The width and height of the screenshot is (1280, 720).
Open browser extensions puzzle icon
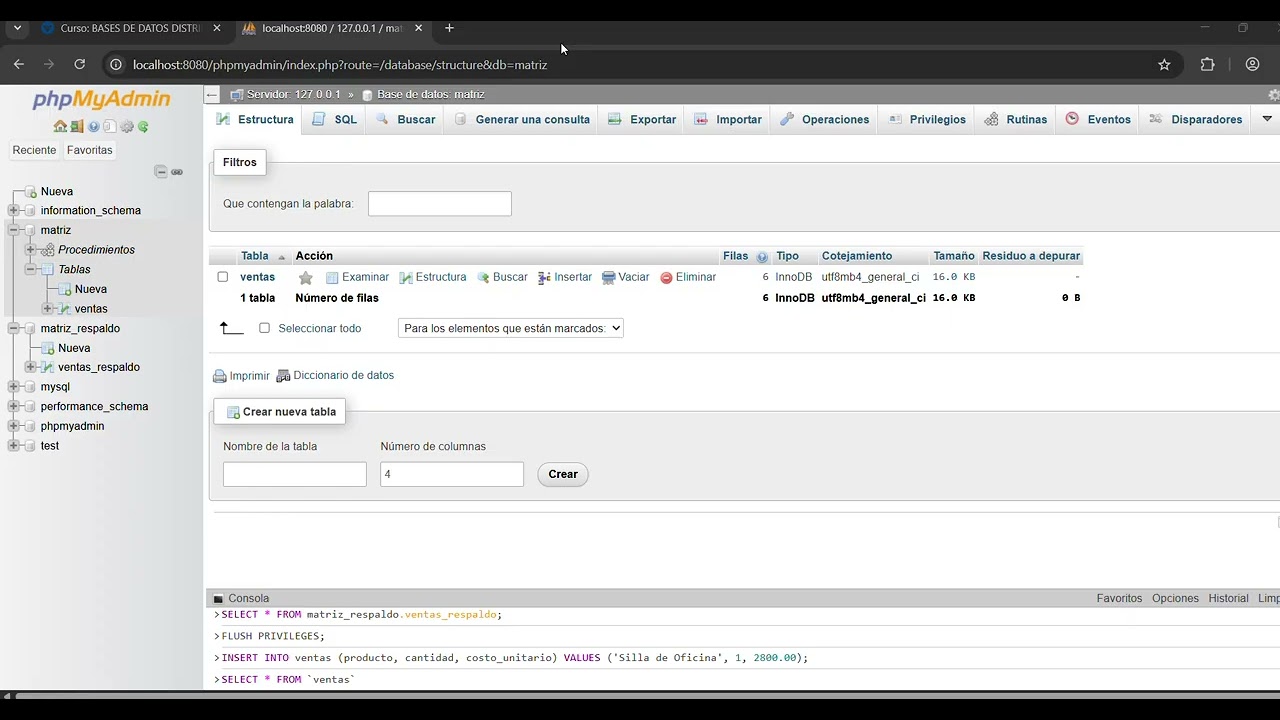[1207, 64]
